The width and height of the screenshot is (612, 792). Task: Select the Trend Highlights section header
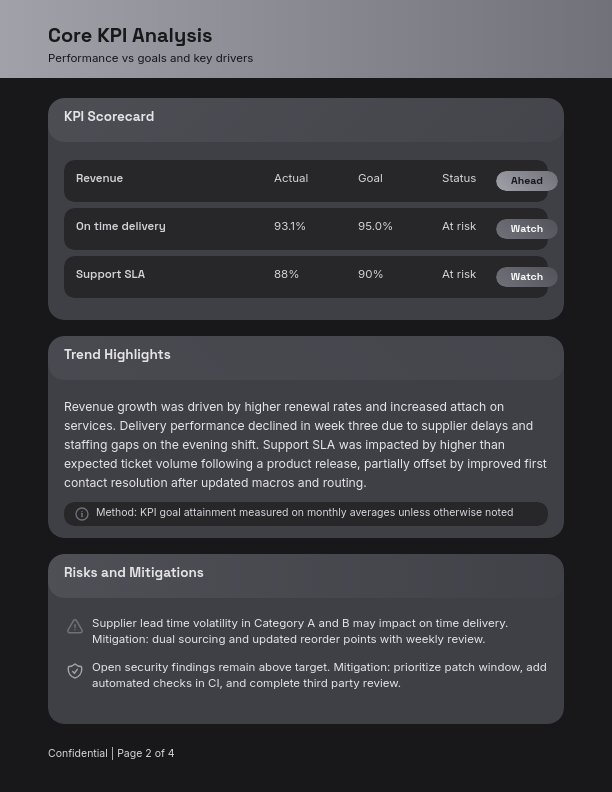(117, 355)
